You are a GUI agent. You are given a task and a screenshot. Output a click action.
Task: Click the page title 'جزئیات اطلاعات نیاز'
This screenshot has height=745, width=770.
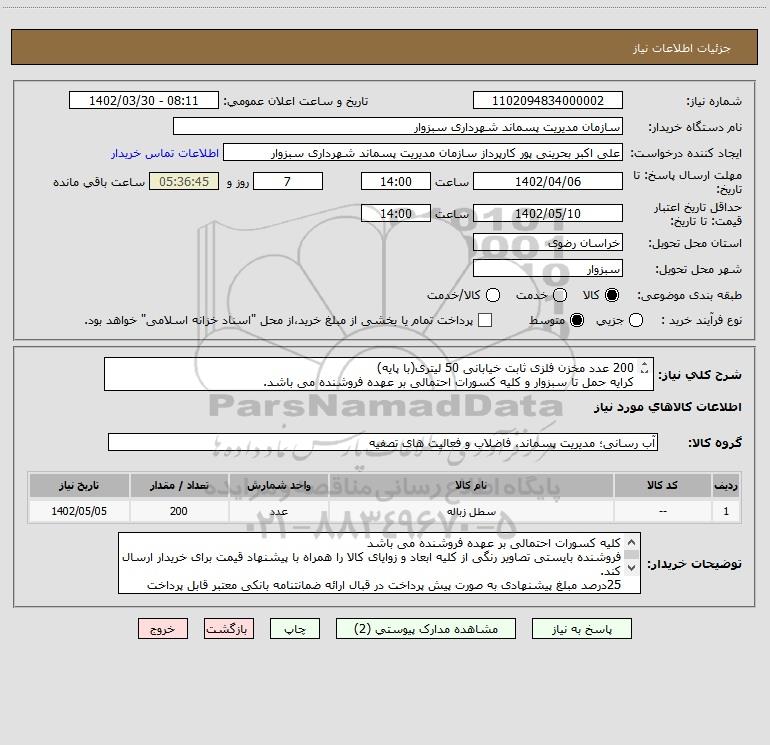point(681,48)
